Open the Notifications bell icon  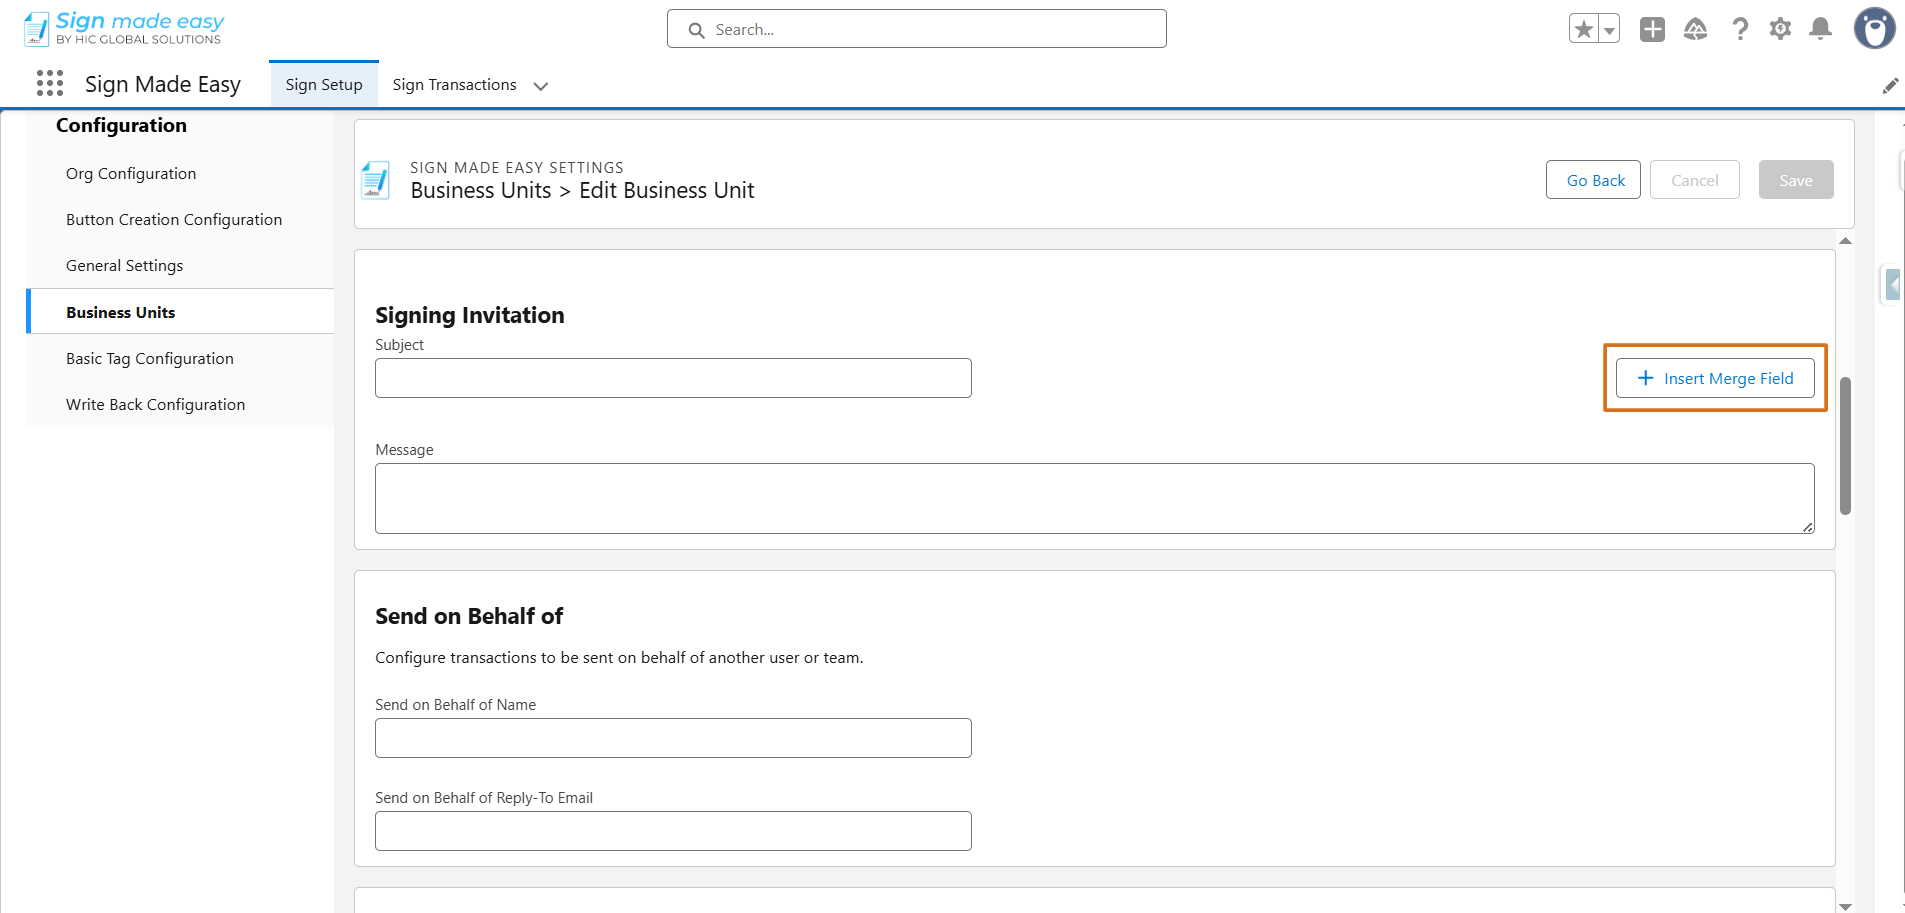(x=1820, y=30)
